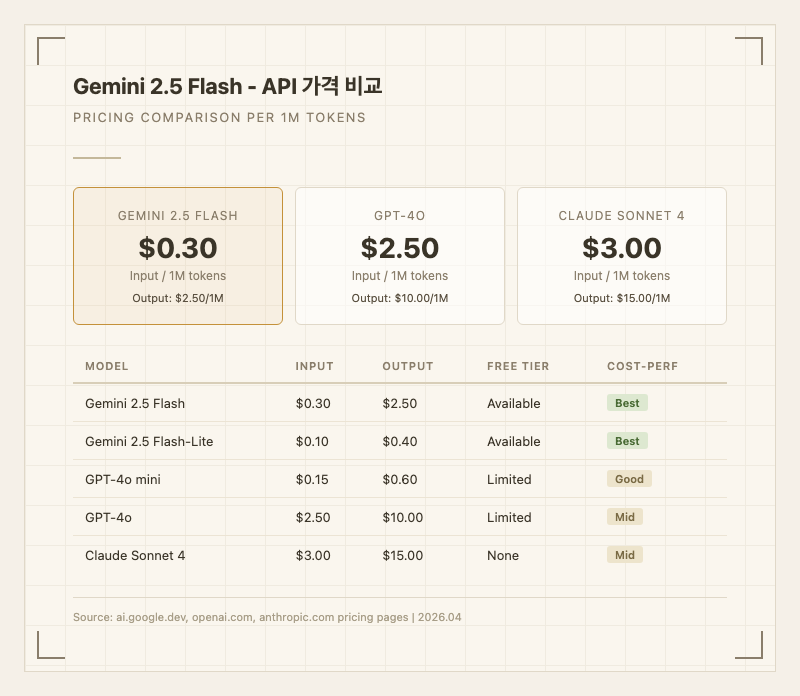Viewport: 800px width, 696px height.
Task: Click the $0.10 input price cell
Action: point(312,441)
